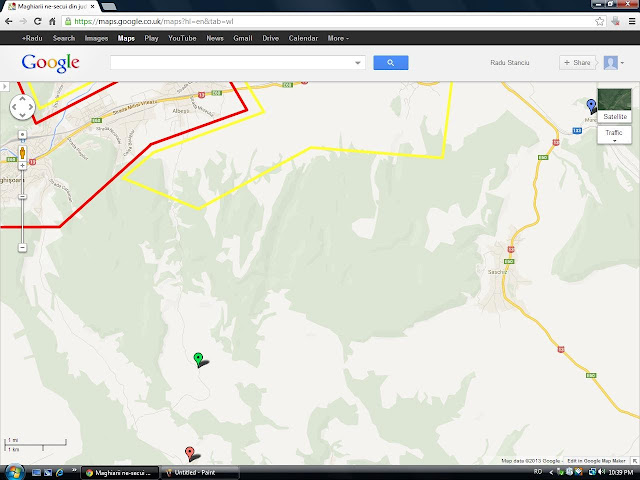Open Images in the Google bar
This screenshot has width=640, height=480.
[96, 38]
